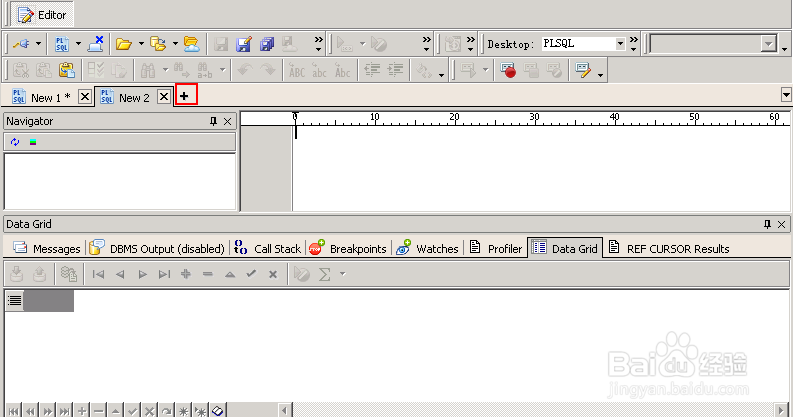The width and height of the screenshot is (793, 417).
Task: Open the Watches tab
Action: (x=427, y=248)
